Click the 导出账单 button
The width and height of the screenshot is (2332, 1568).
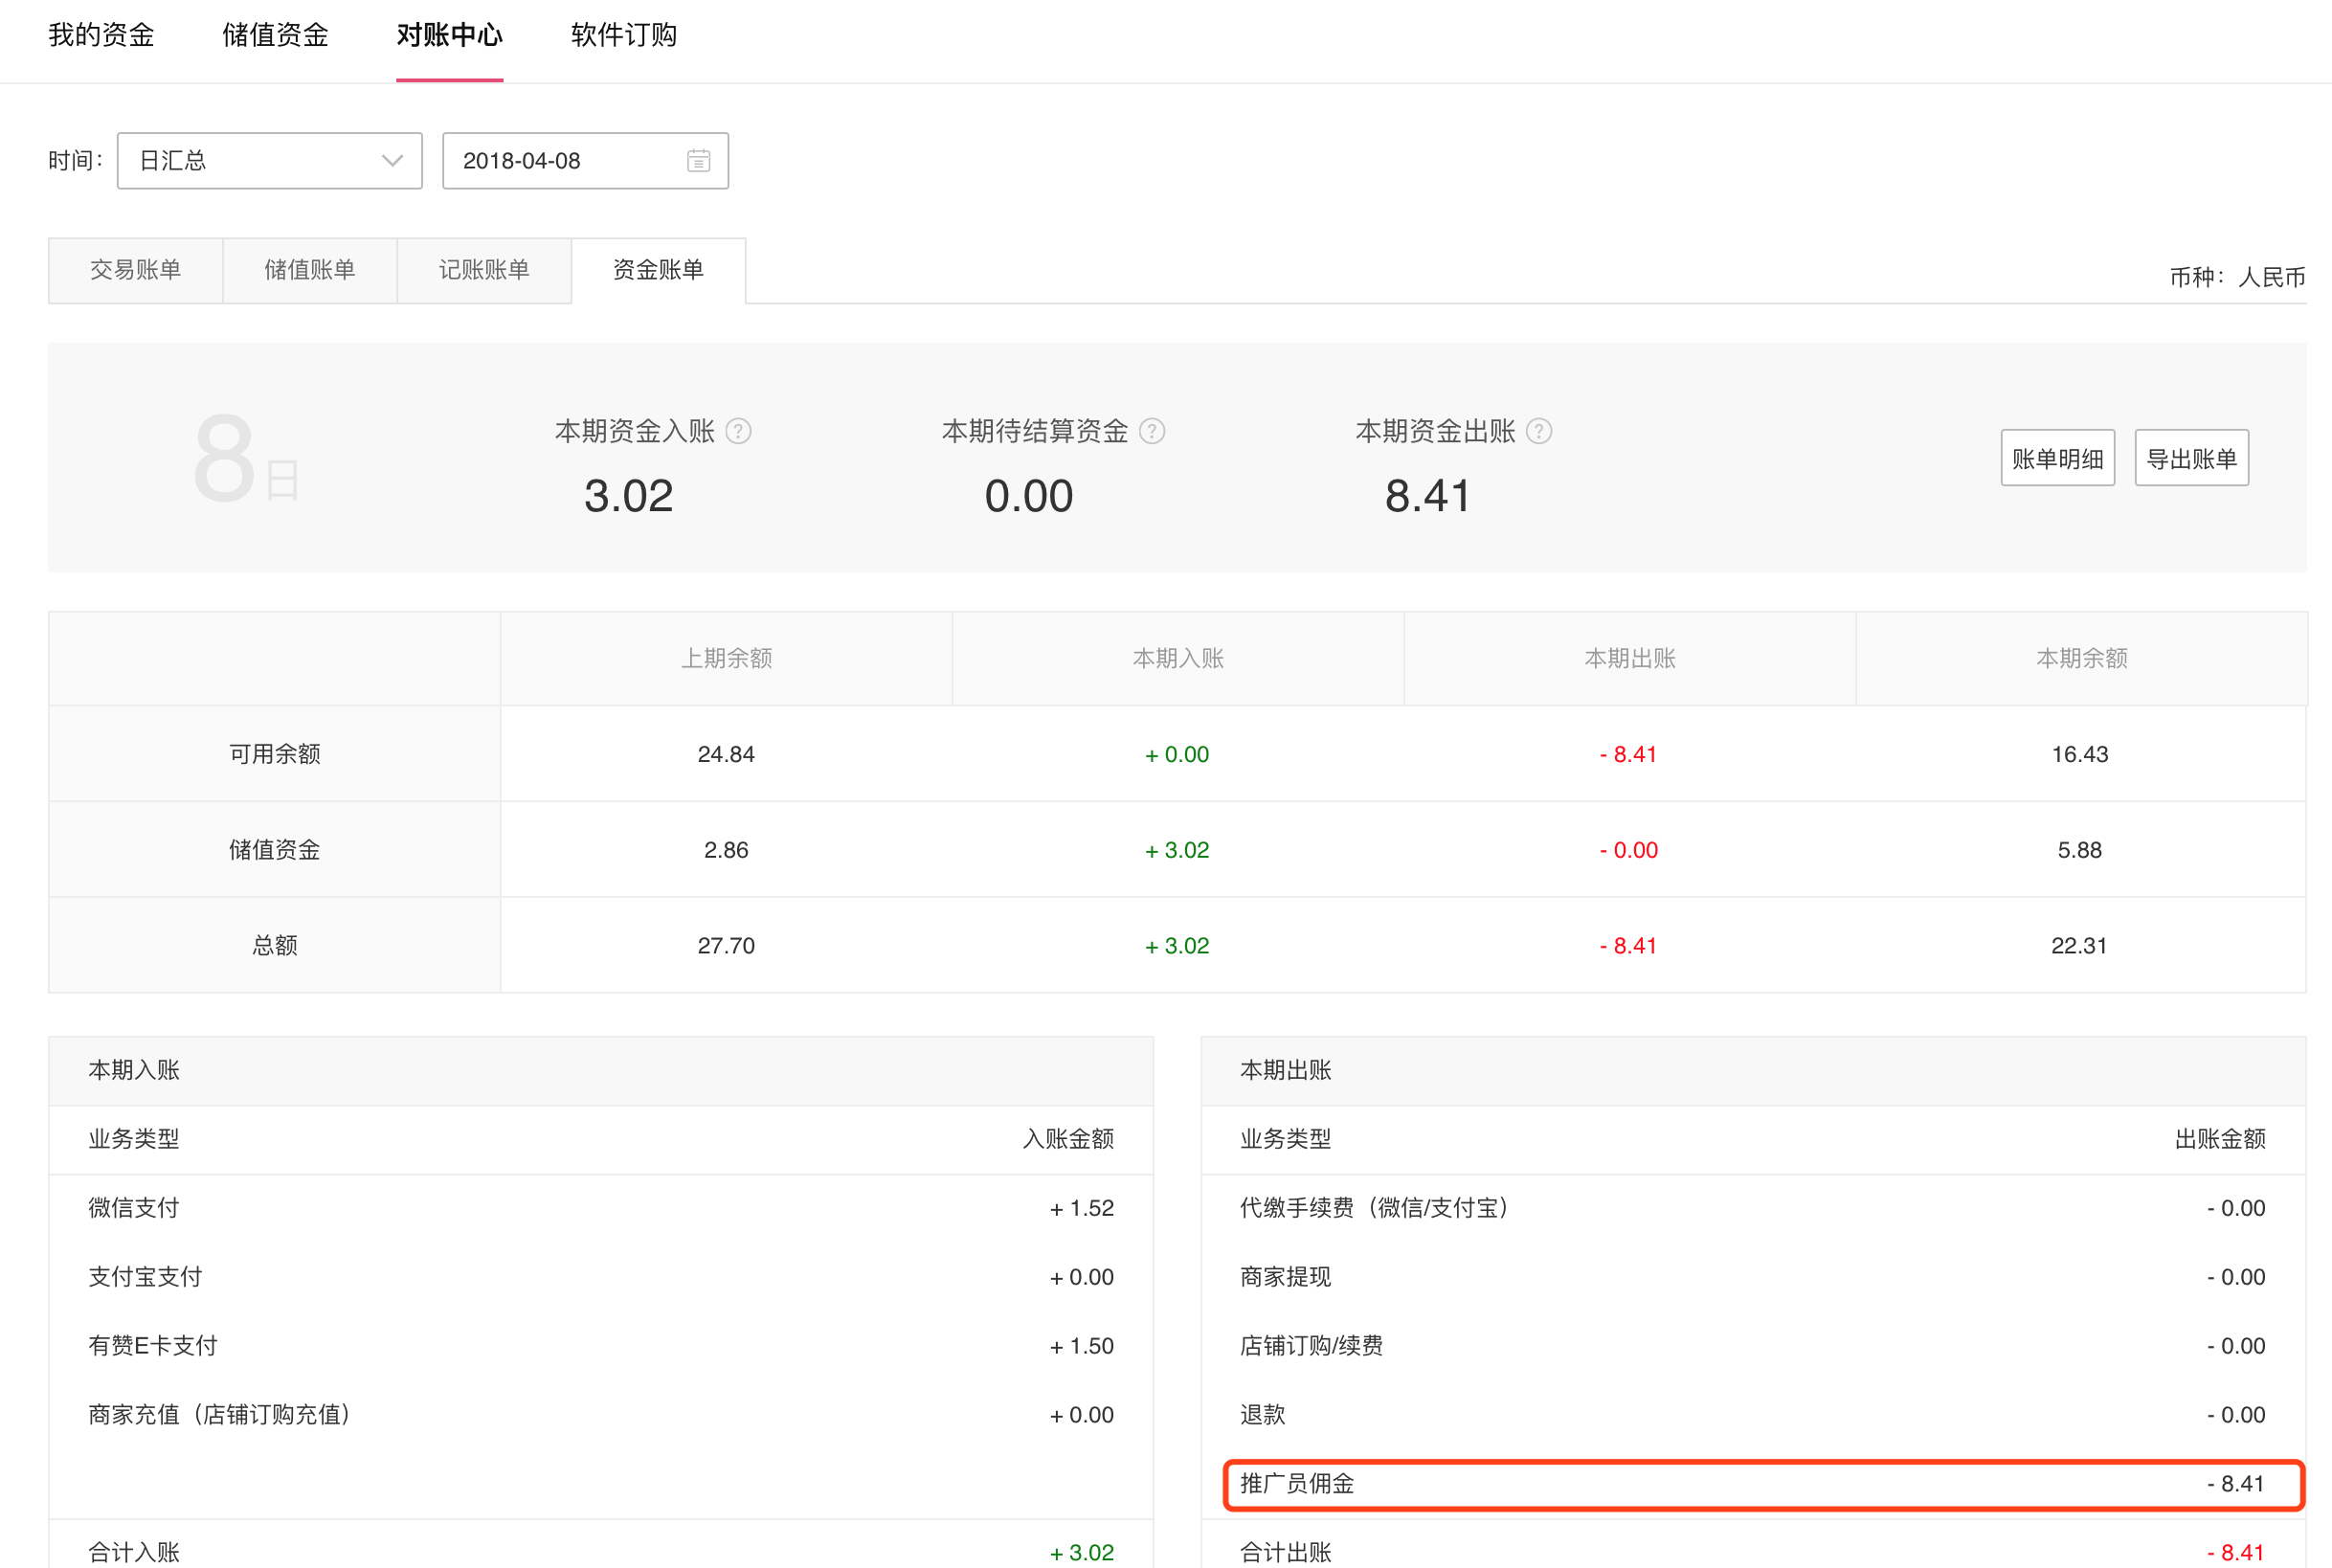(x=2191, y=457)
